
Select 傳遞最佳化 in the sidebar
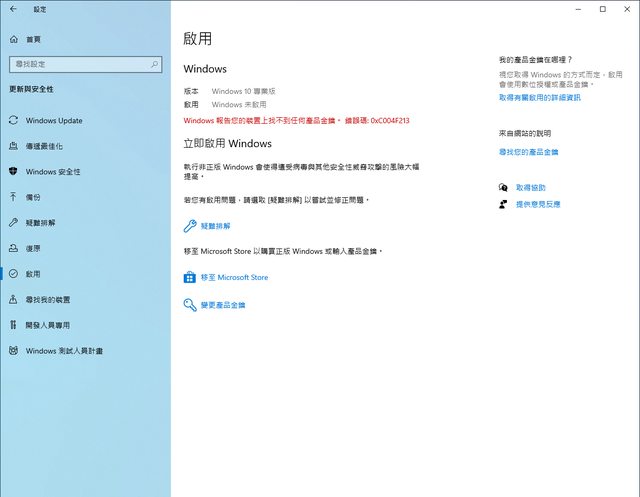click(x=44, y=146)
